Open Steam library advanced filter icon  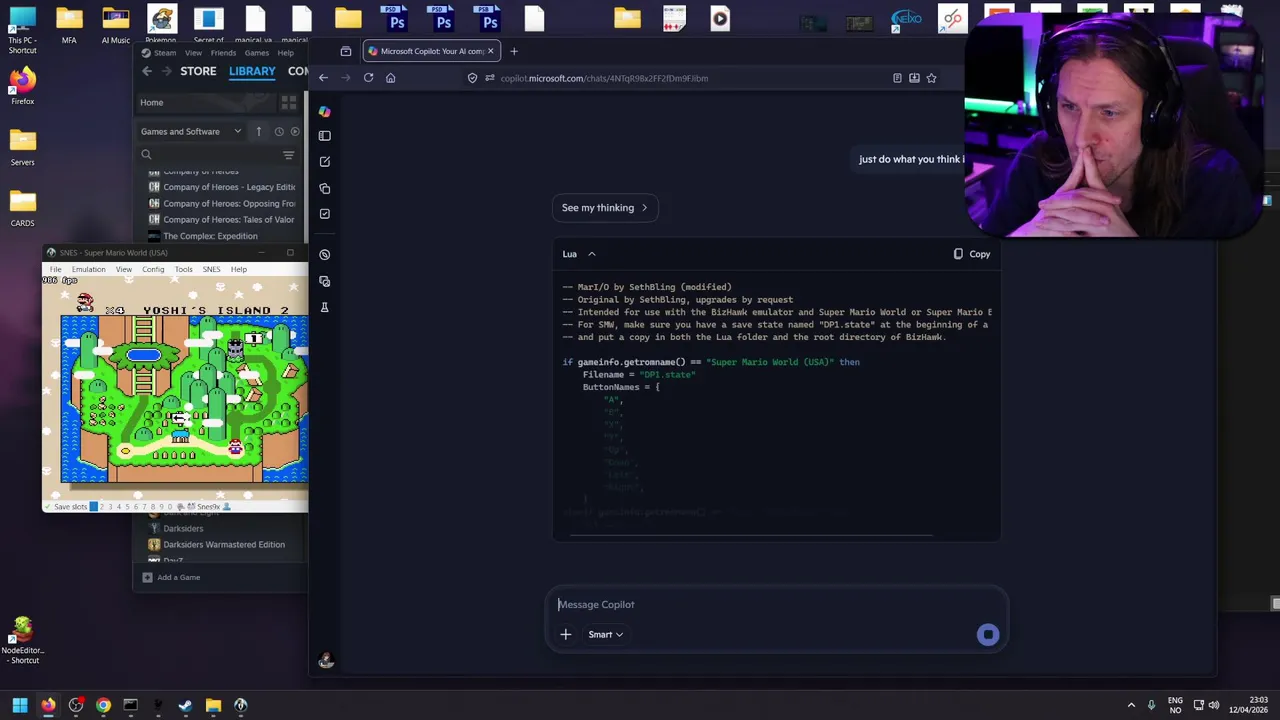pos(288,155)
